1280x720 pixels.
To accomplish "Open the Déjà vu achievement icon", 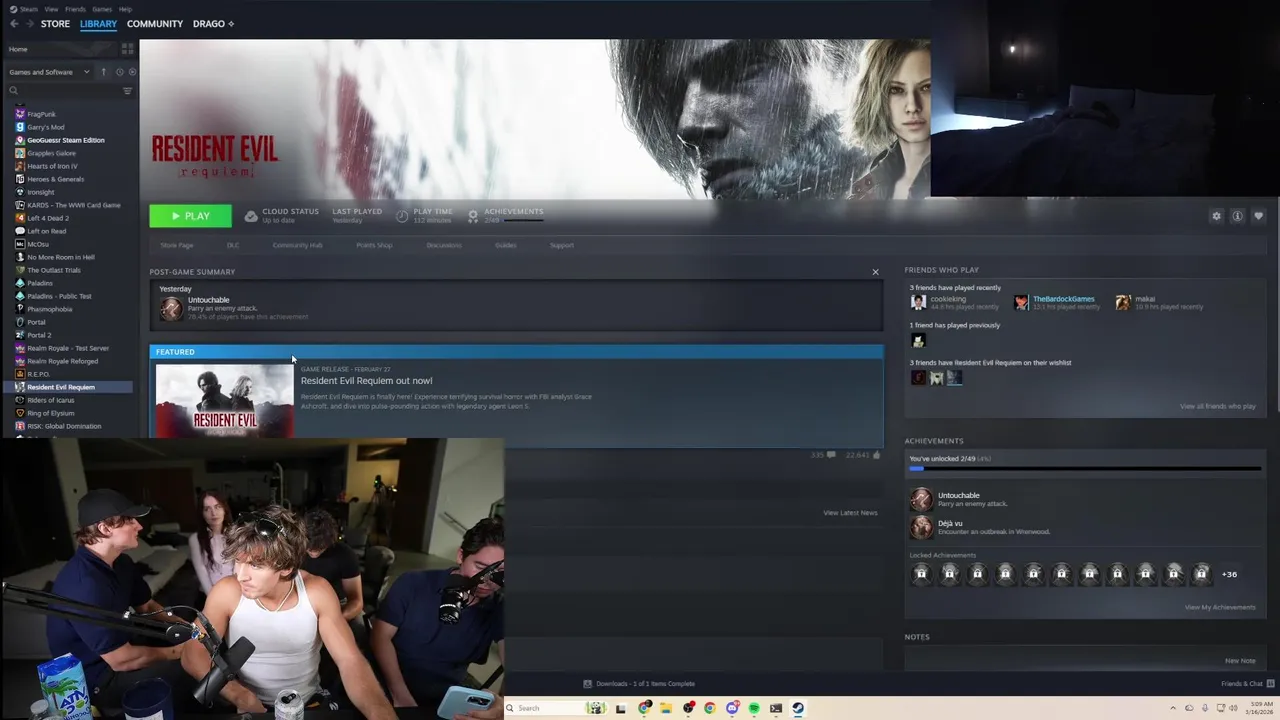I will tap(921, 527).
